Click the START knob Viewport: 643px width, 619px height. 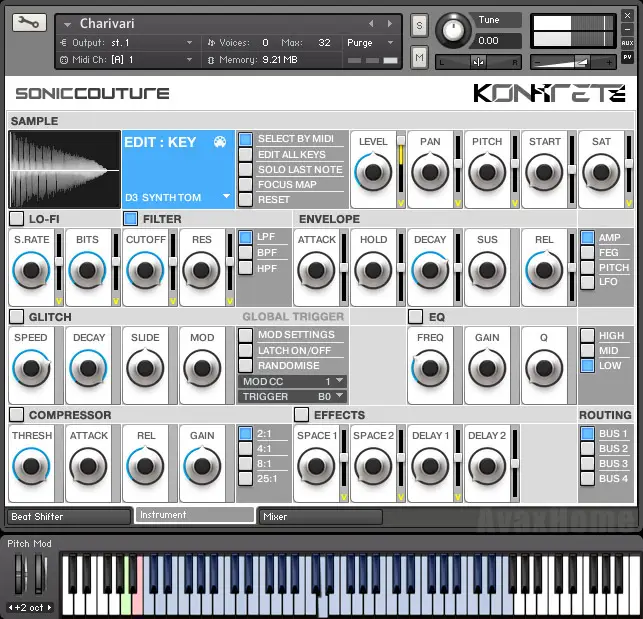click(544, 172)
